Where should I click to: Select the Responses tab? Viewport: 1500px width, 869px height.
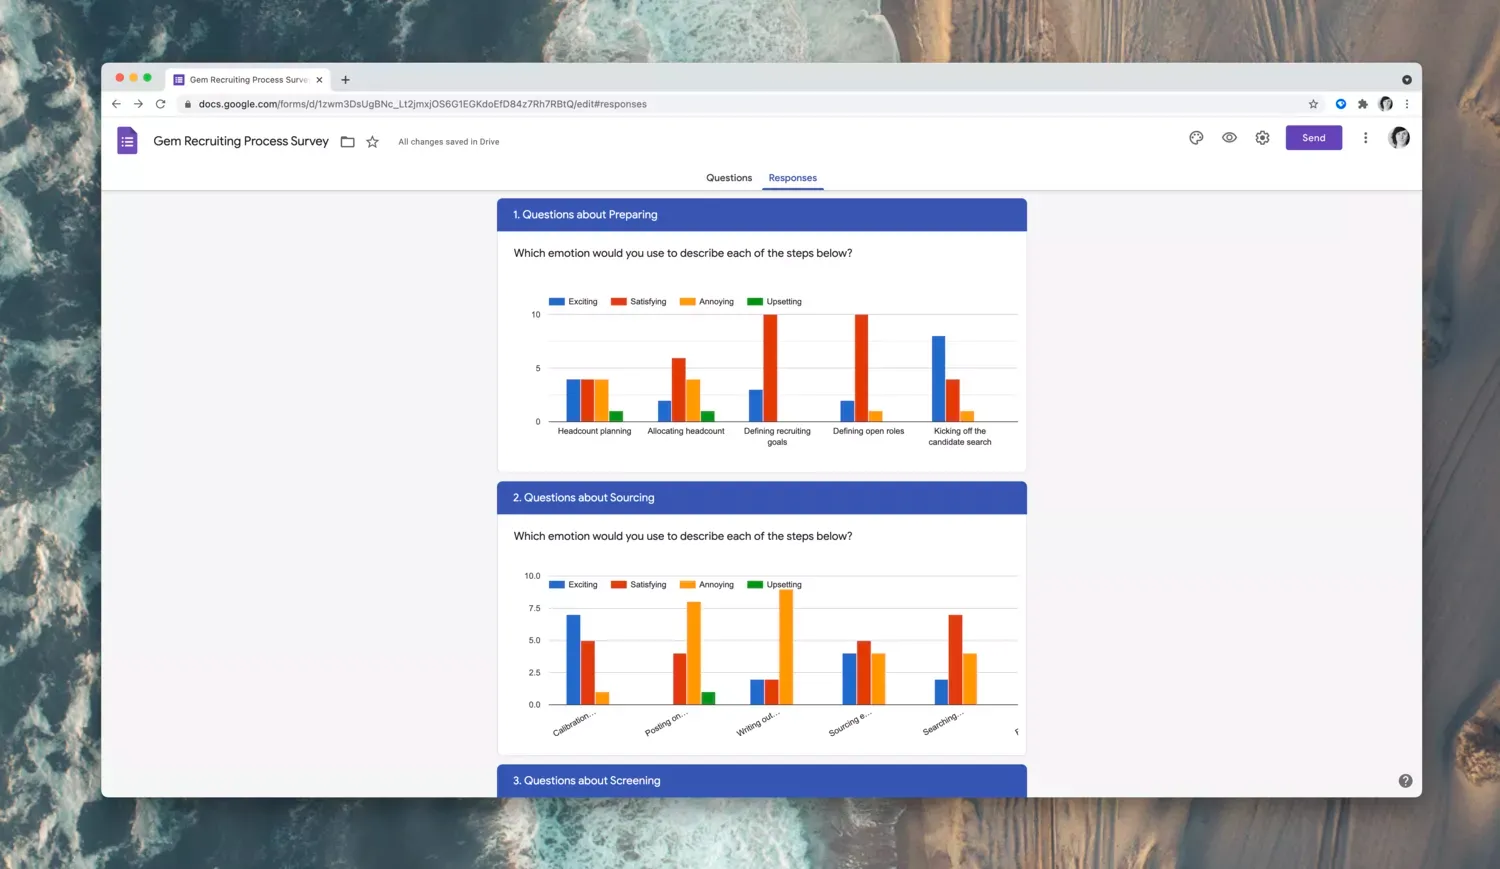click(x=793, y=178)
